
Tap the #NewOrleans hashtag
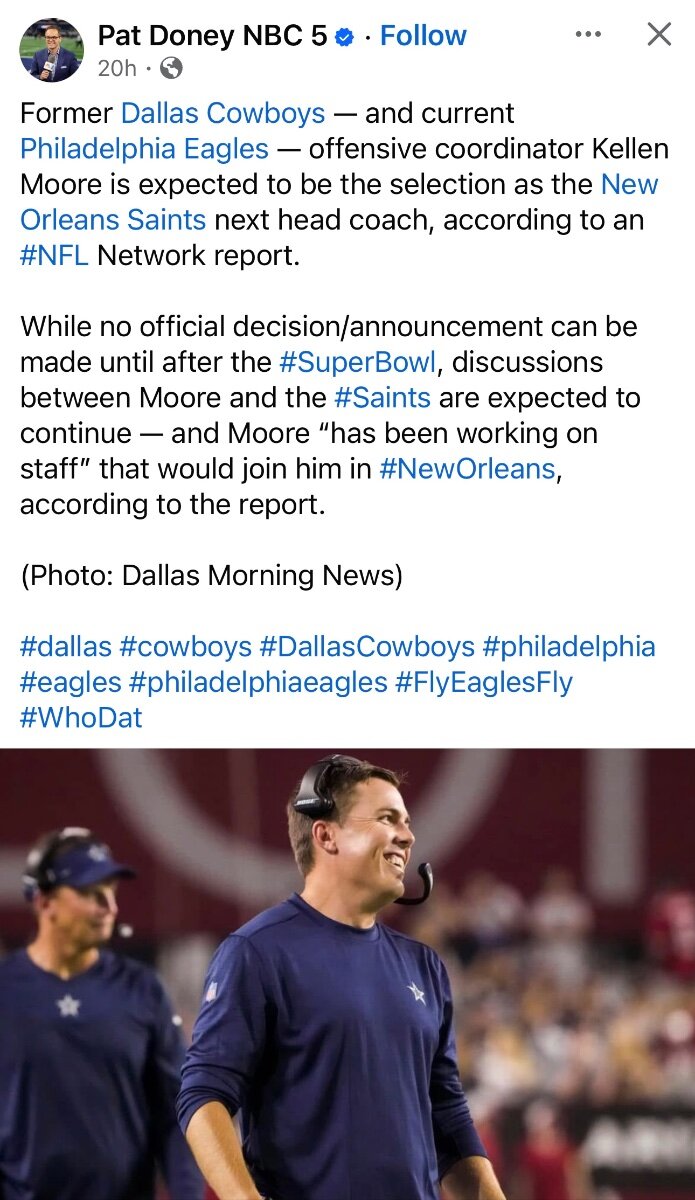(x=466, y=469)
